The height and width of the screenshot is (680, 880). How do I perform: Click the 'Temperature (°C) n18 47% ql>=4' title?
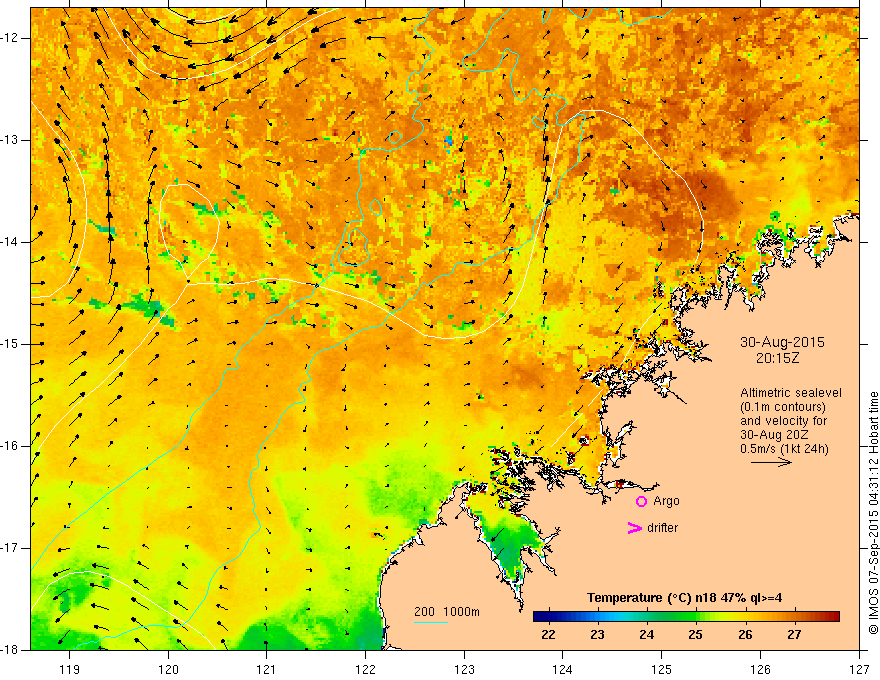pos(685,598)
